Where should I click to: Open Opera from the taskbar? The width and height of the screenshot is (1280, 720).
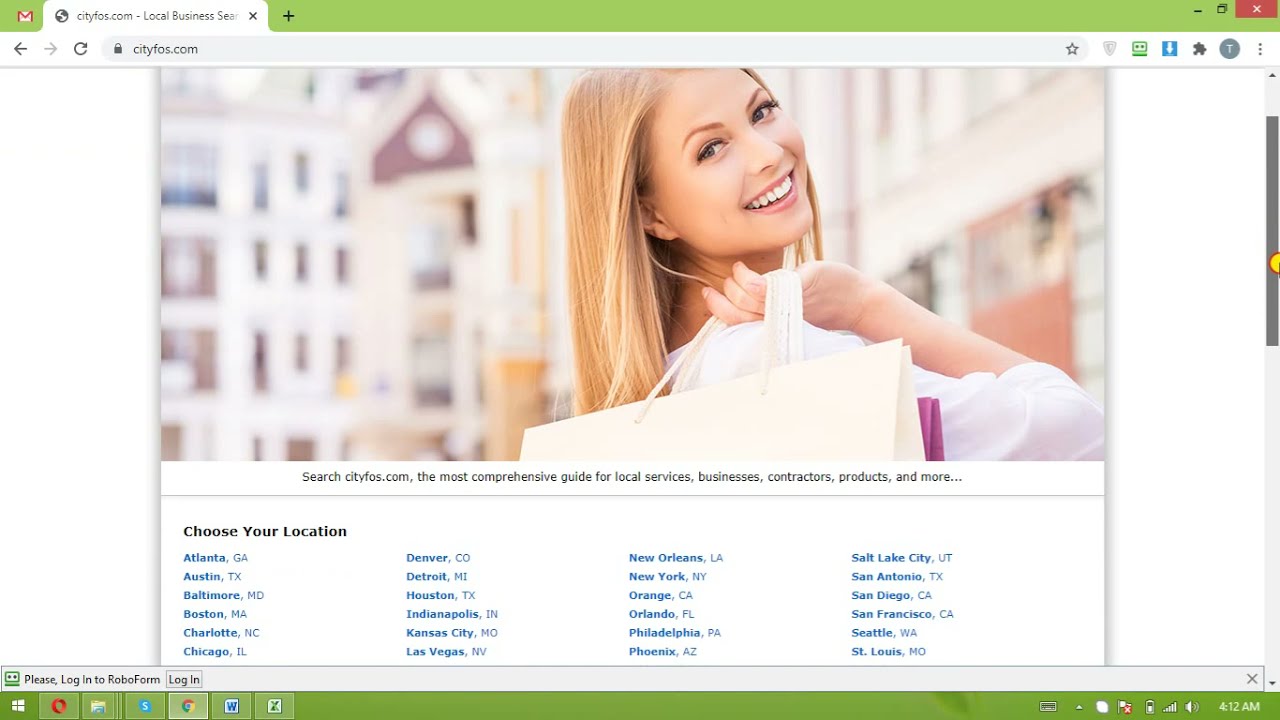[x=59, y=706]
